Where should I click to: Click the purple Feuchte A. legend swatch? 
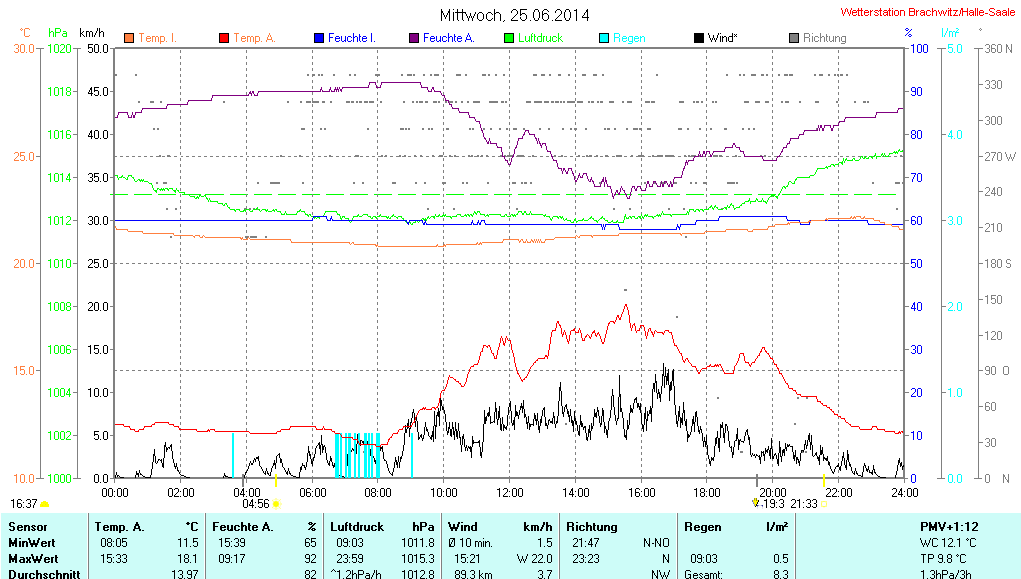point(414,38)
